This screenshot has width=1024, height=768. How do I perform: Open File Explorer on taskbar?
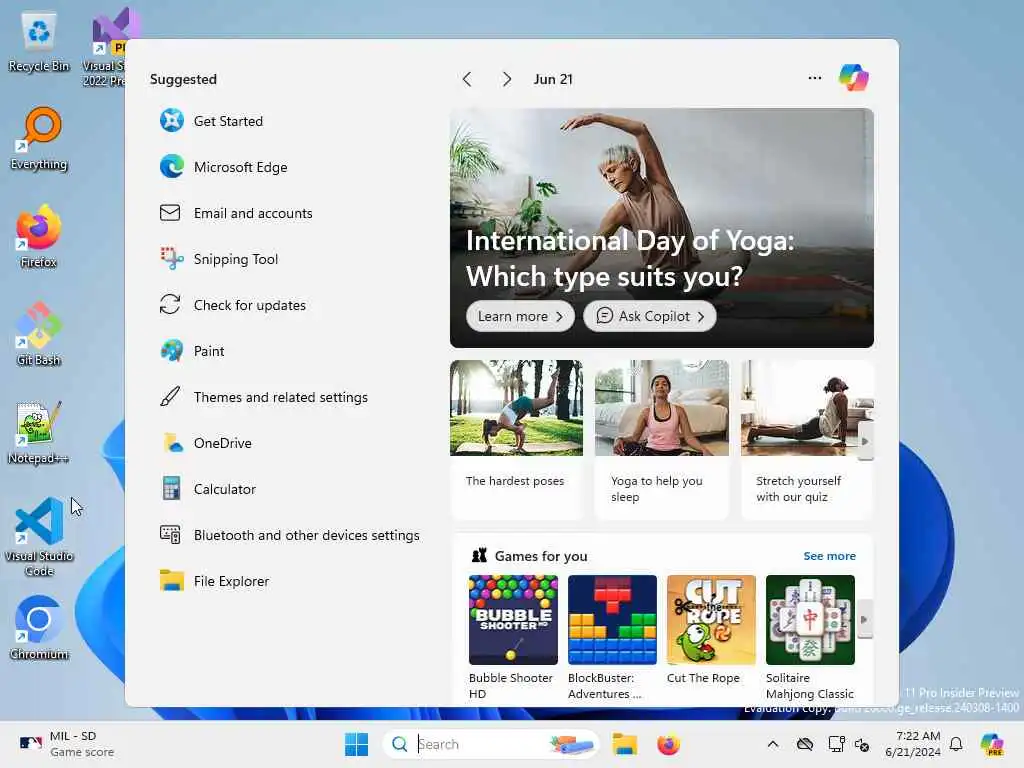[625, 744]
